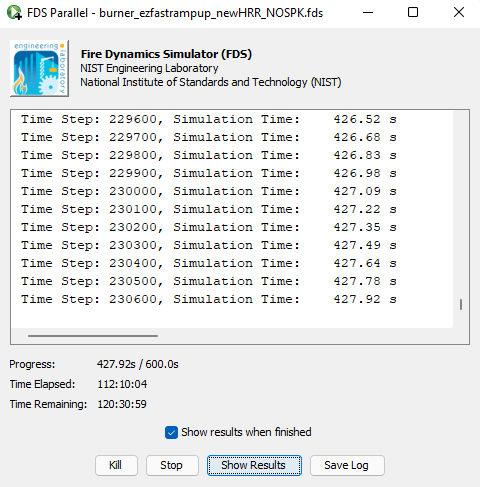Minimize the FDS Parallel window
The height and width of the screenshot is (487, 480).
click(x=368, y=13)
